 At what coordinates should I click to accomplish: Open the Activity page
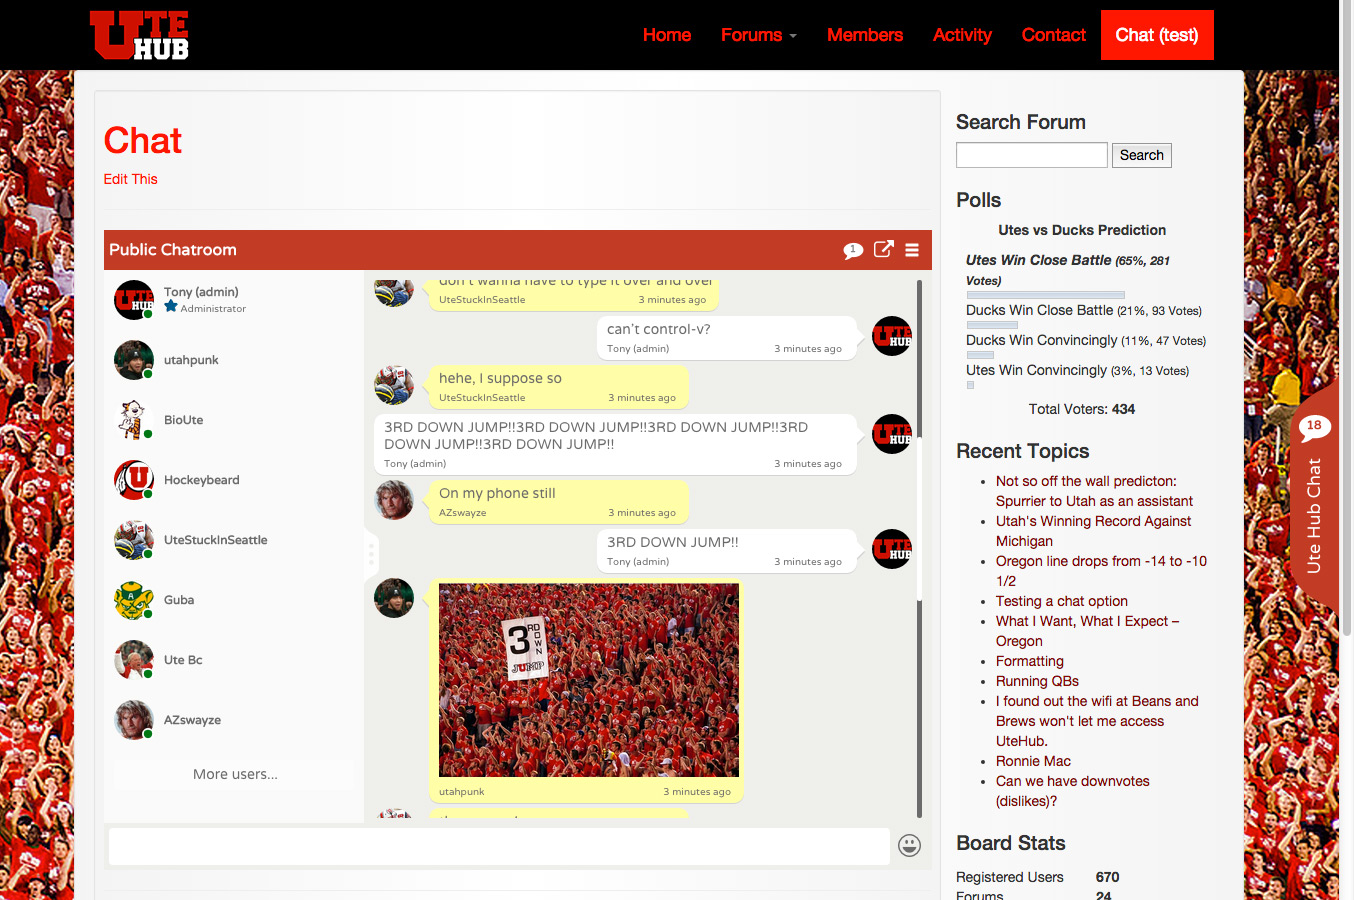tap(962, 35)
